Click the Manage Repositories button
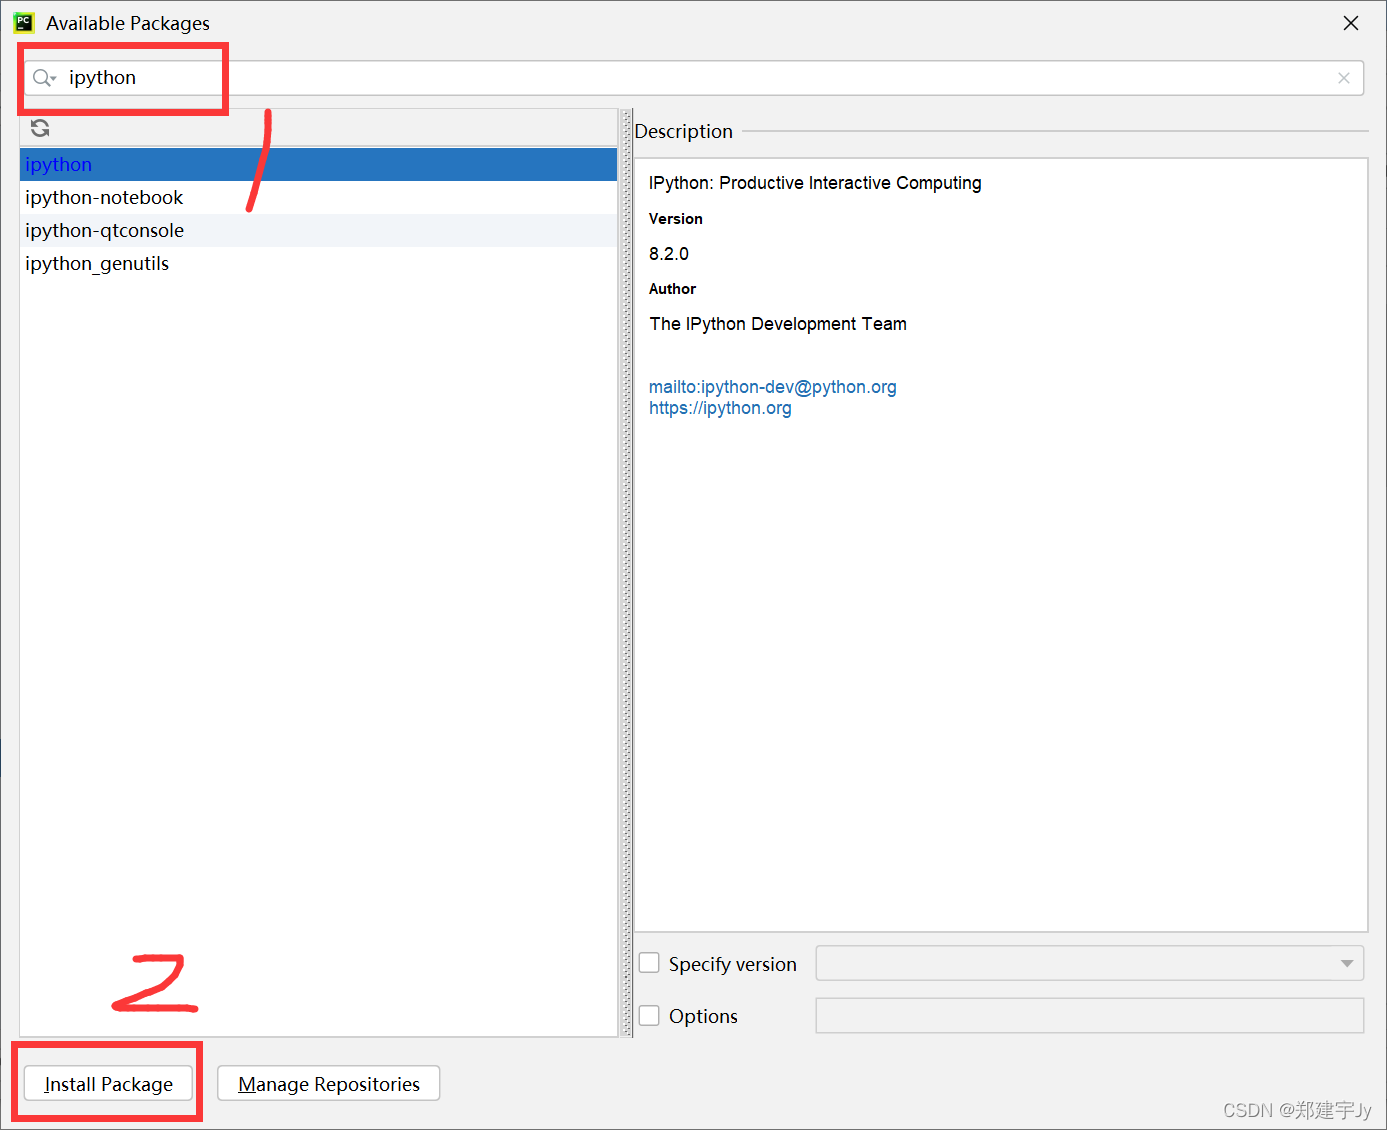The height and width of the screenshot is (1130, 1387). (329, 1084)
